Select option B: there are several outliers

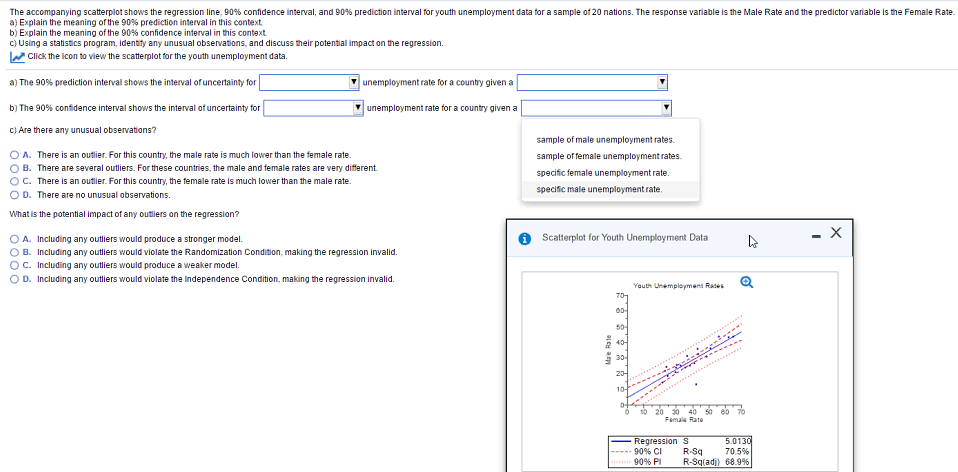click(x=15, y=168)
